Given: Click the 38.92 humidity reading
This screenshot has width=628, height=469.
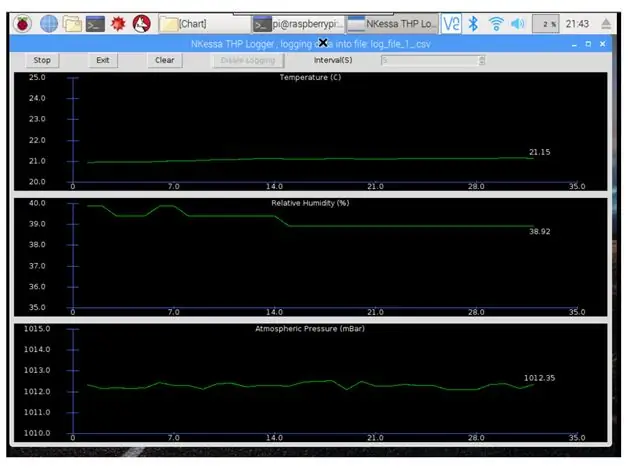Looking at the screenshot, I should pyautogui.click(x=539, y=231).
